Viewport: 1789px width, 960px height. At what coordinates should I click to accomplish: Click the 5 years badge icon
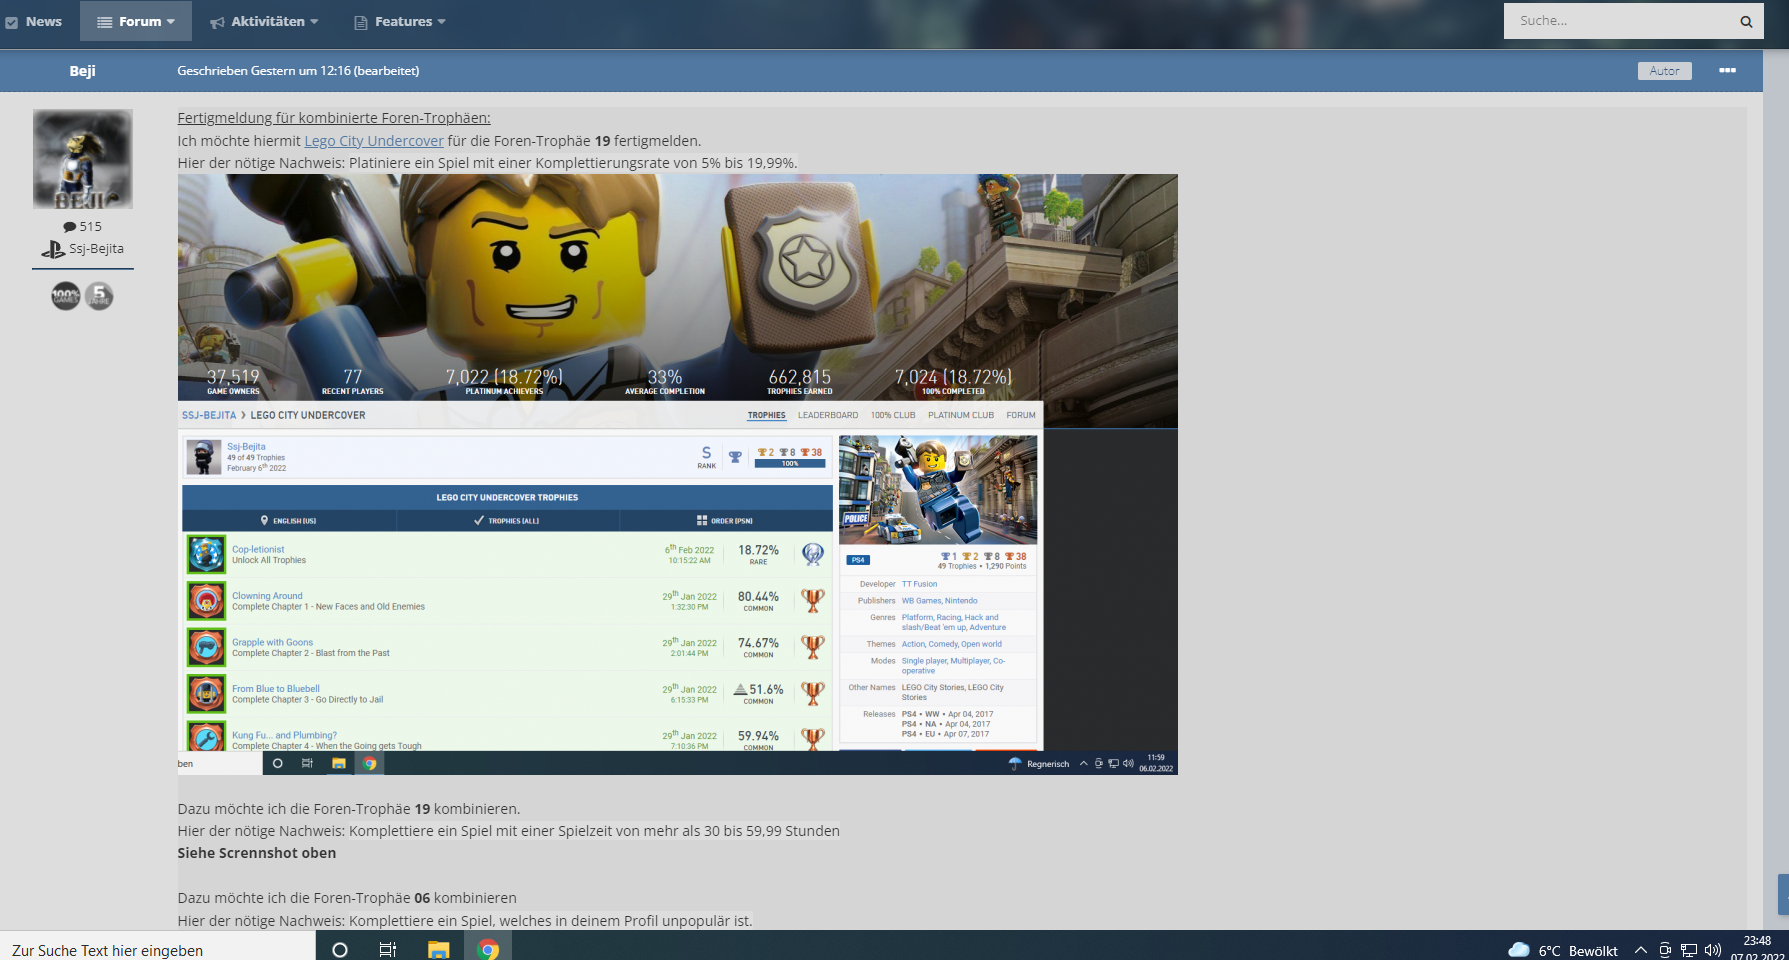coord(99,296)
